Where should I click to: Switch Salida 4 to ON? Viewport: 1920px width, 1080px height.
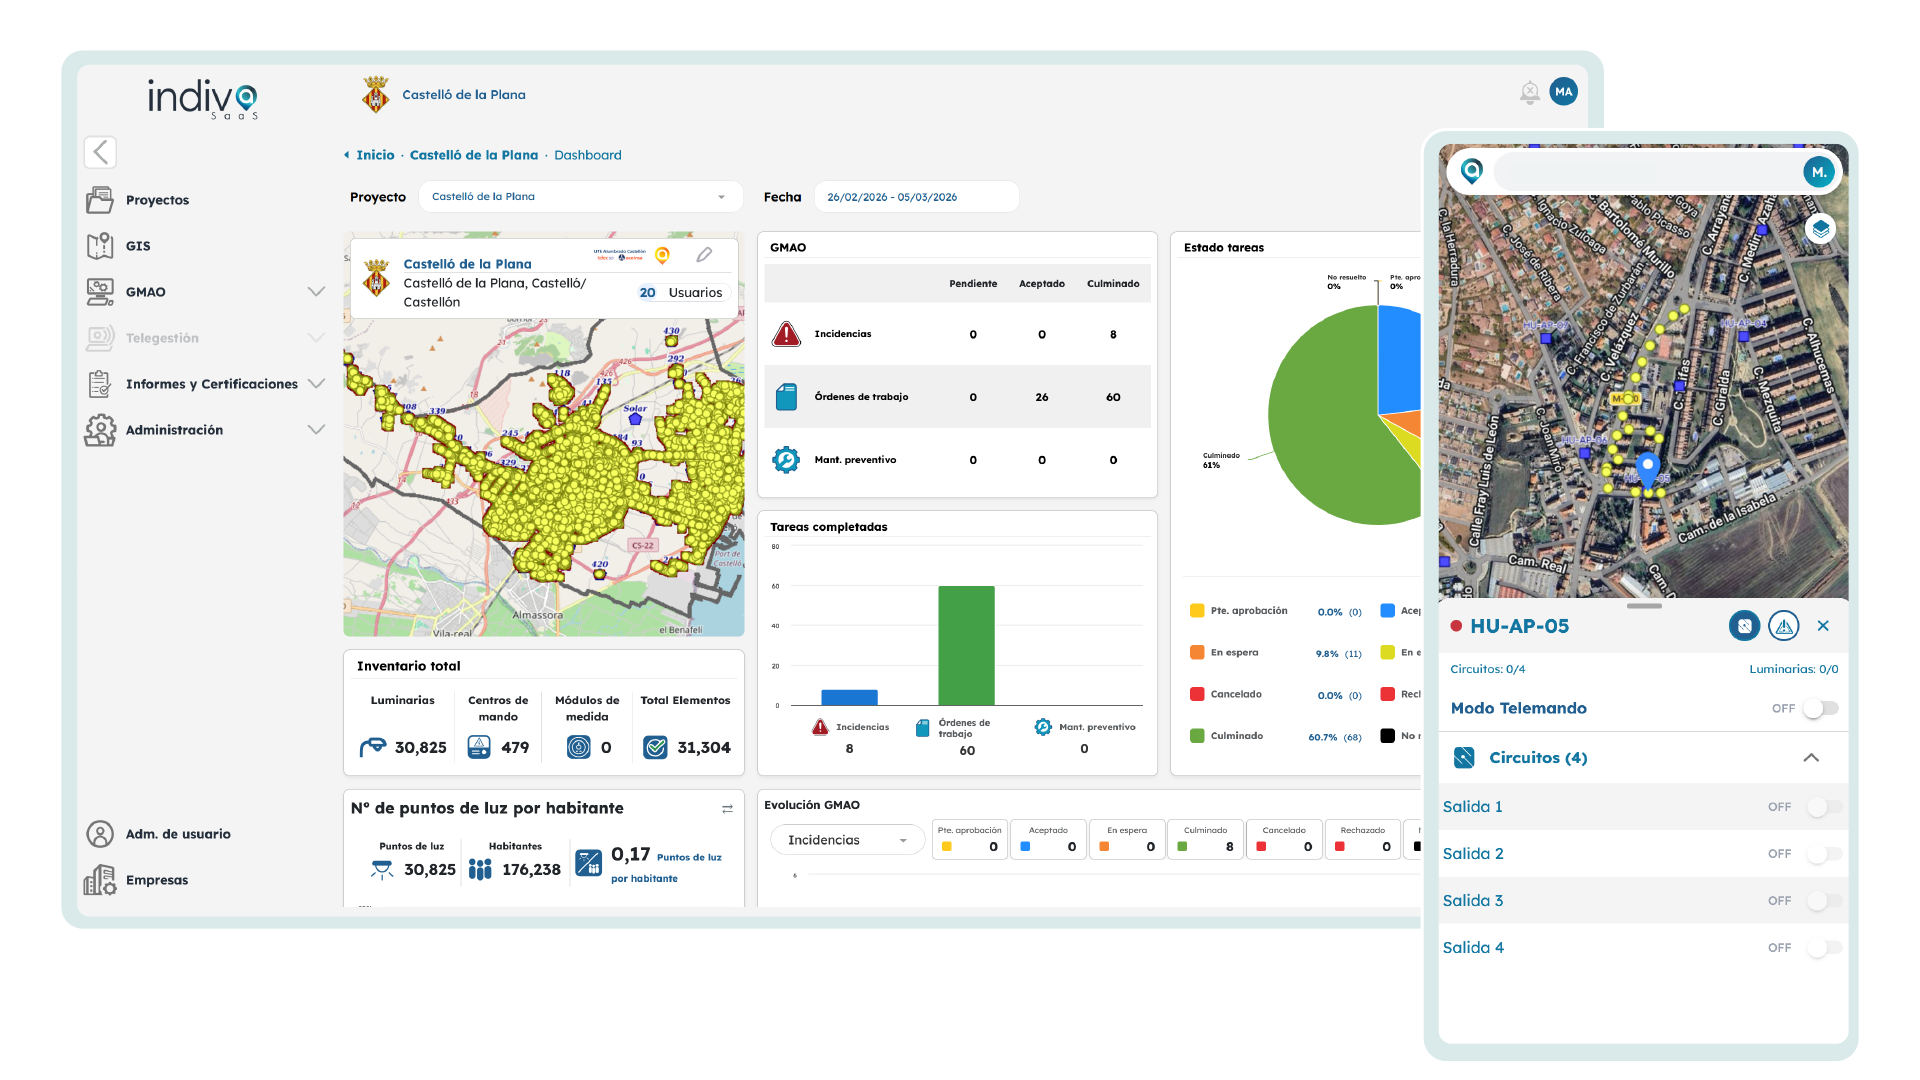(x=1826, y=947)
